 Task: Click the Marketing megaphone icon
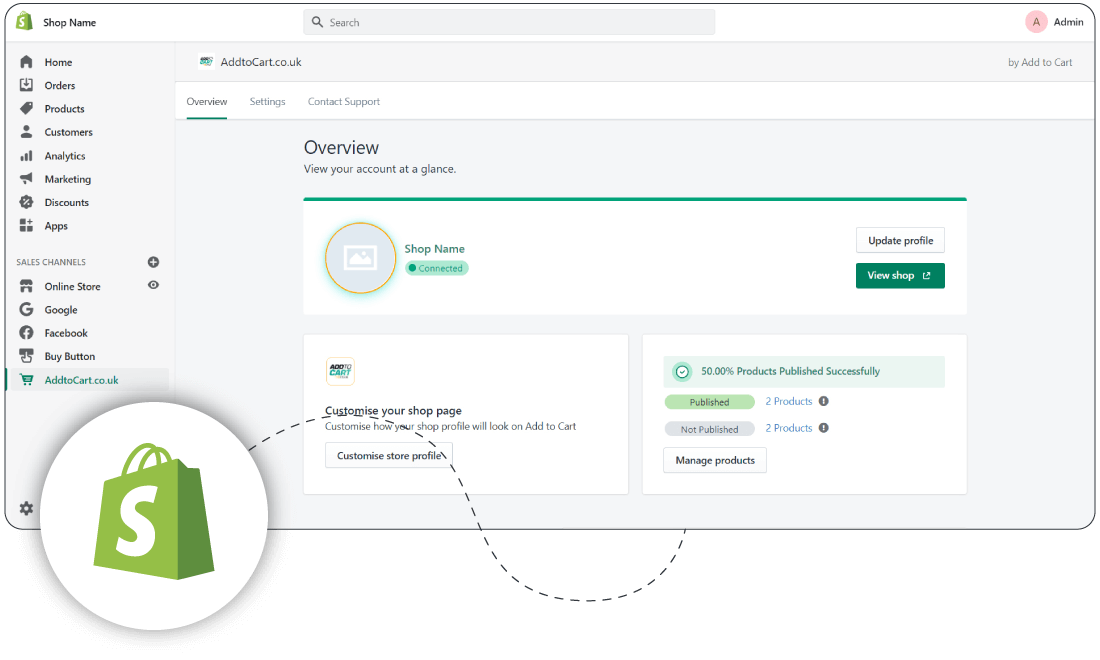click(x=26, y=178)
